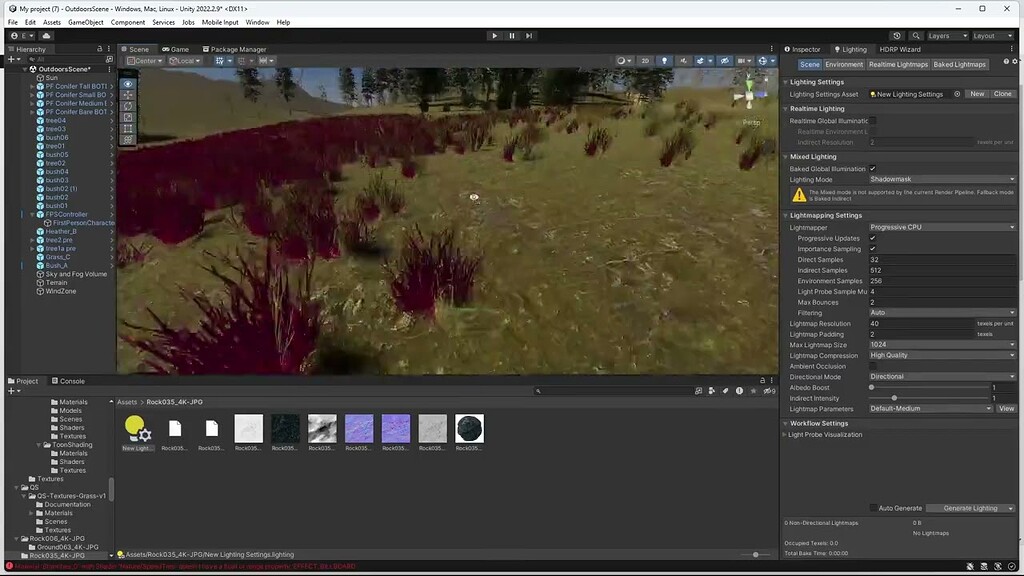This screenshot has width=1024, height=576.
Task: Click the Generate Lighting button
Action: 968,508
